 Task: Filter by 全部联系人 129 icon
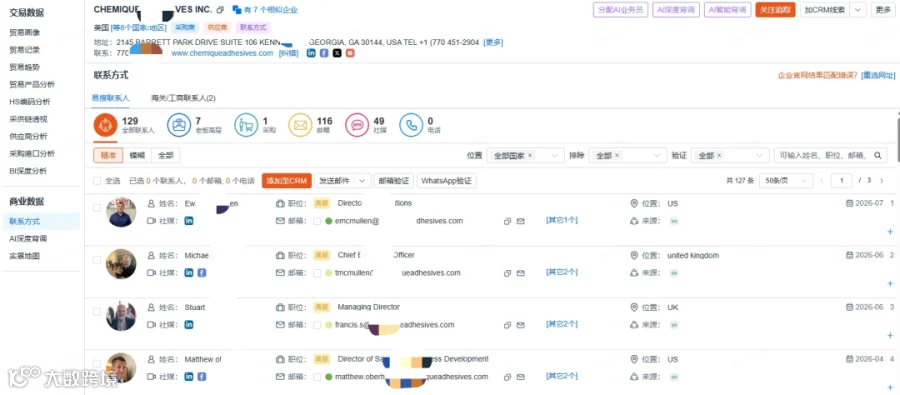point(106,125)
